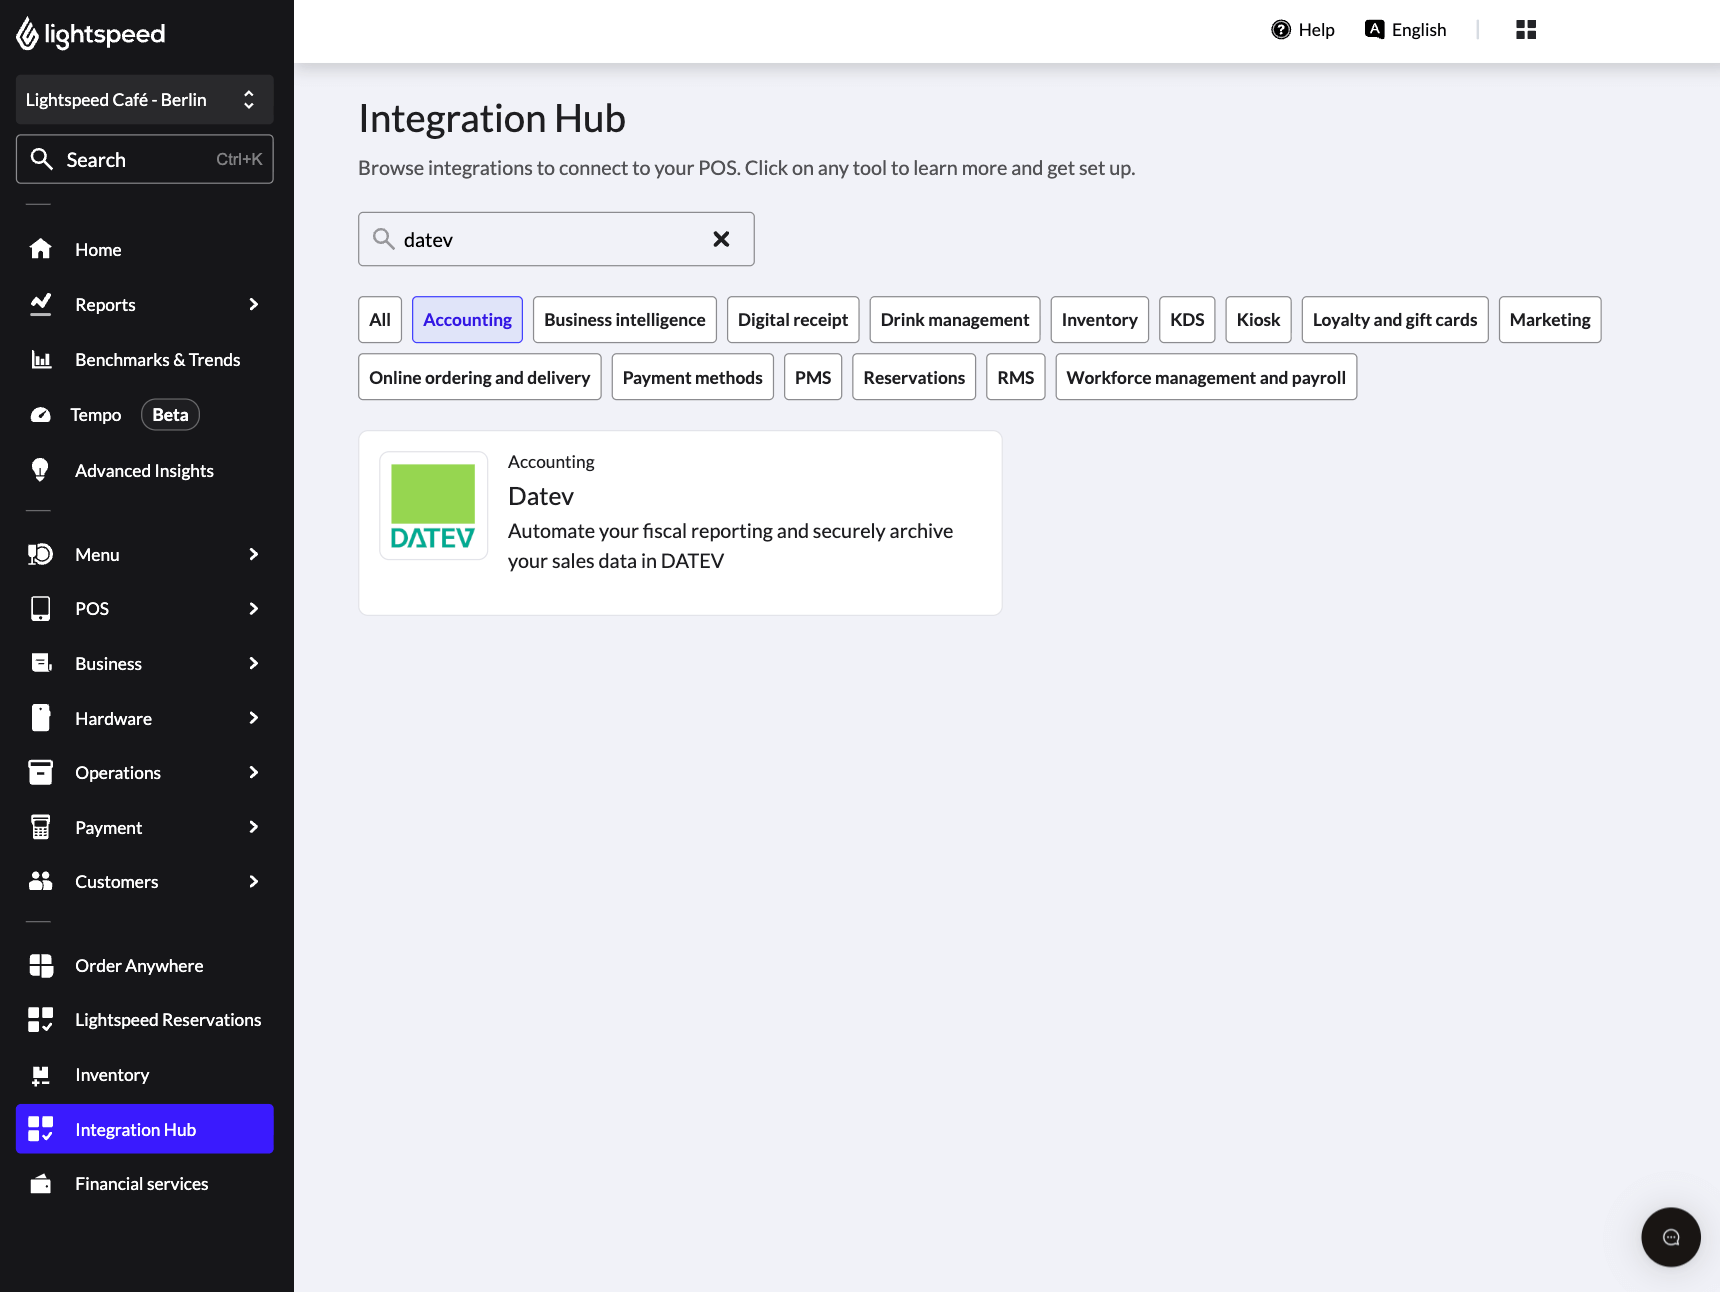Open the Home section from sidebar
This screenshot has height=1292, width=1720.
[97, 249]
